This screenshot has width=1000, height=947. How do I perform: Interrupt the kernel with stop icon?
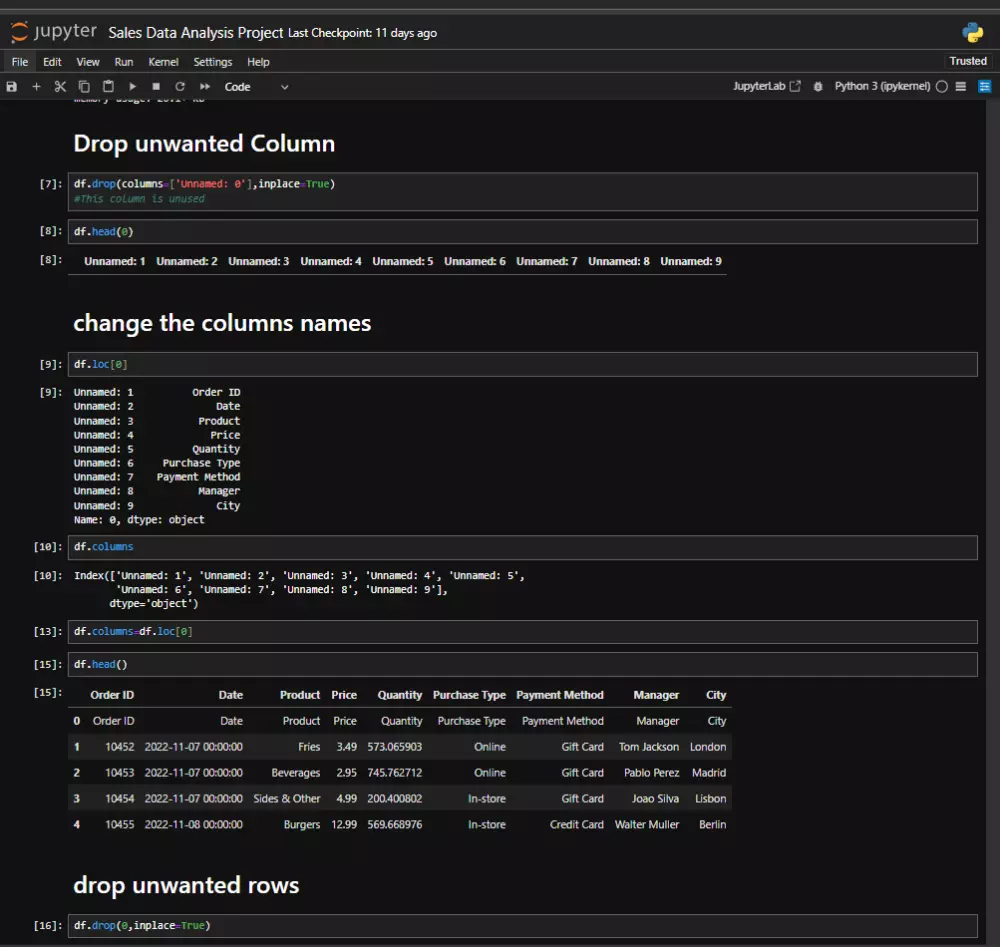(156, 87)
